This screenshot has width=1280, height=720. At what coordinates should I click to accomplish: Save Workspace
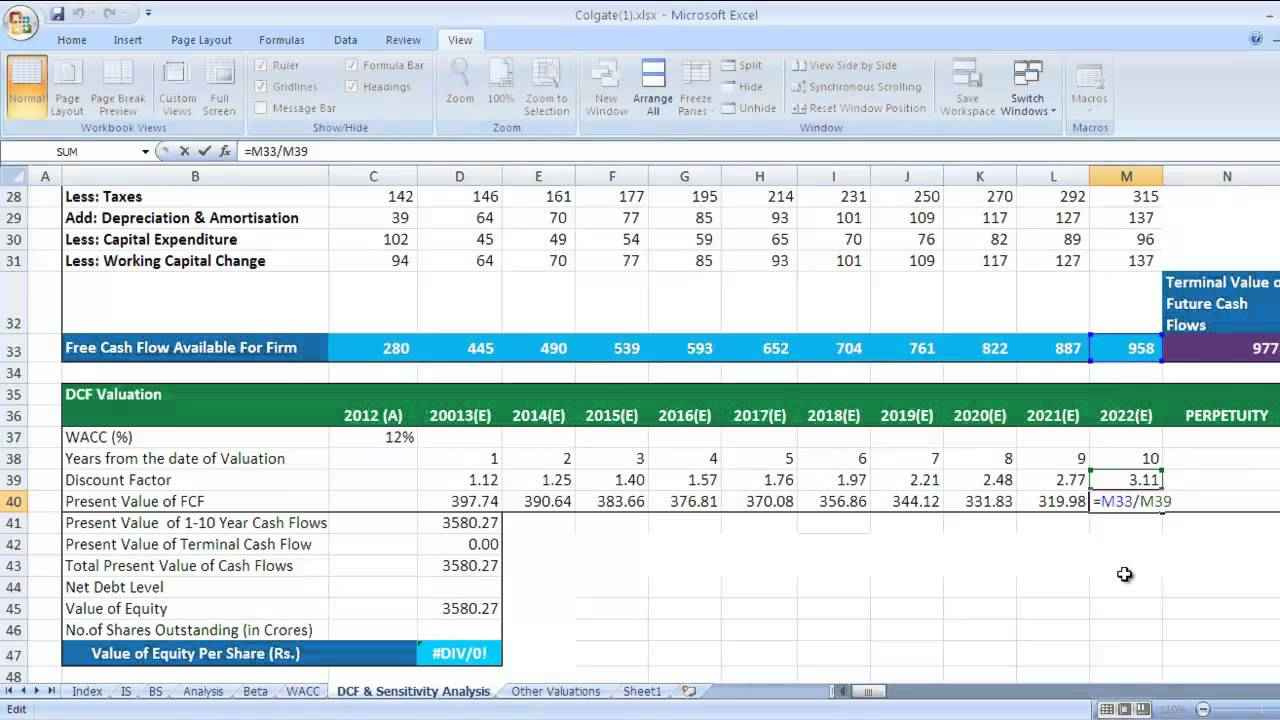click(967, 88)
